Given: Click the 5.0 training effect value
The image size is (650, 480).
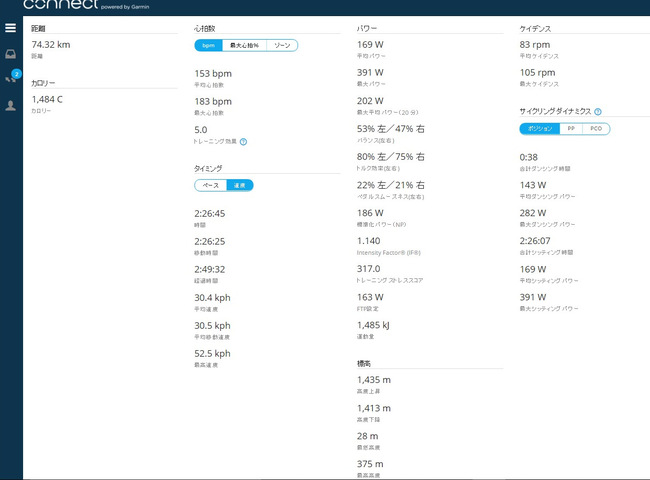Looking at the screenshot, I should point(201,130).
